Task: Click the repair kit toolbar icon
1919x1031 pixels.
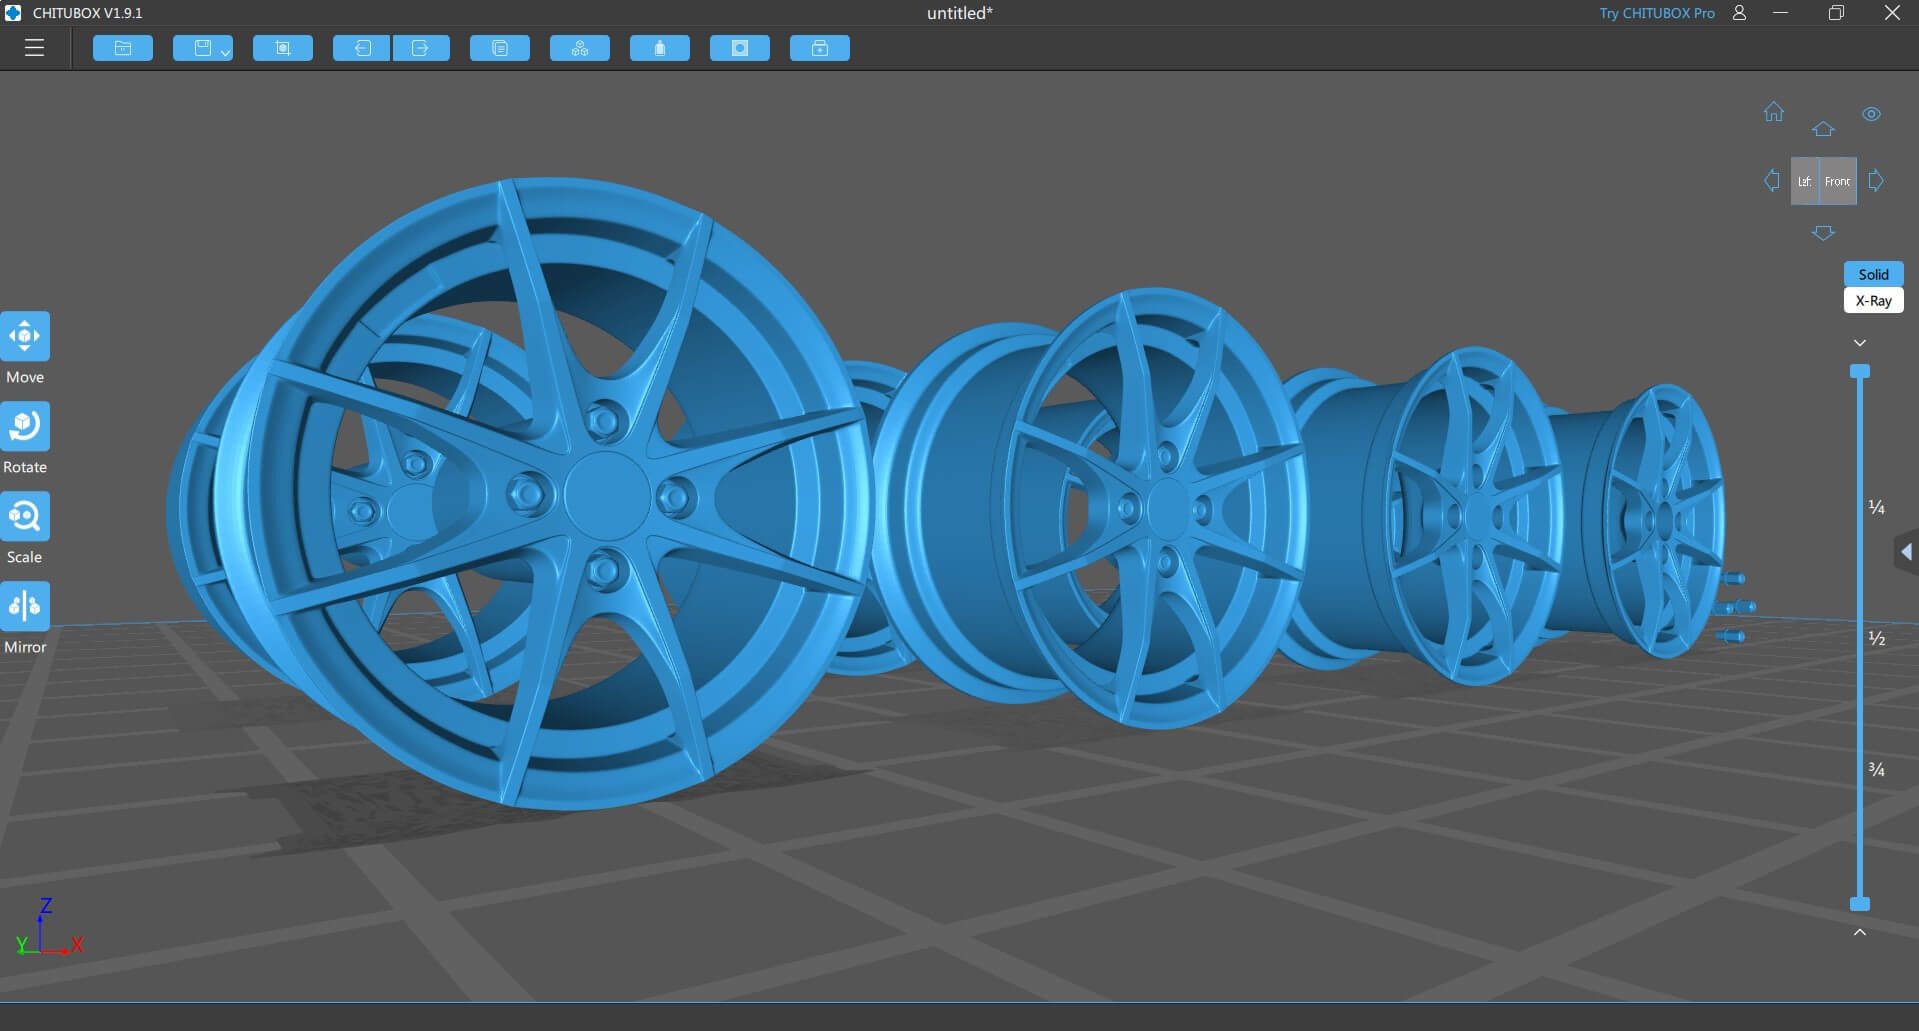Action: [820, 48]
